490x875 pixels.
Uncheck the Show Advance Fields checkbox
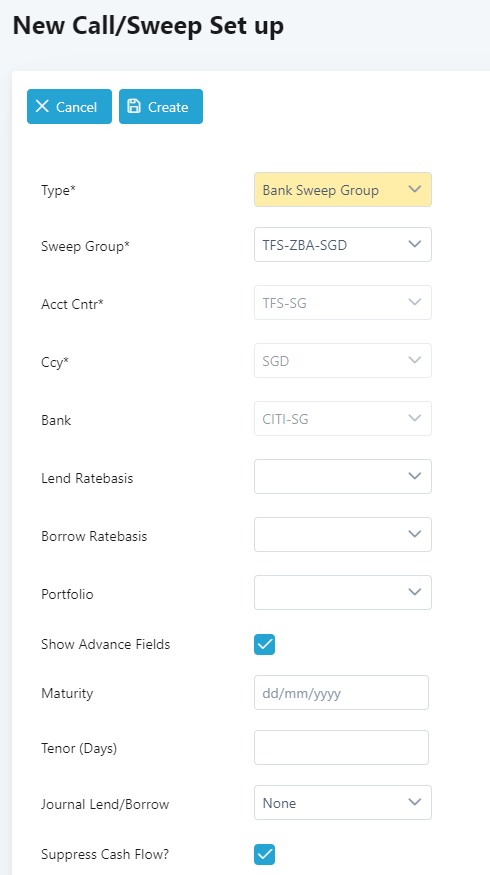point(265,644)
